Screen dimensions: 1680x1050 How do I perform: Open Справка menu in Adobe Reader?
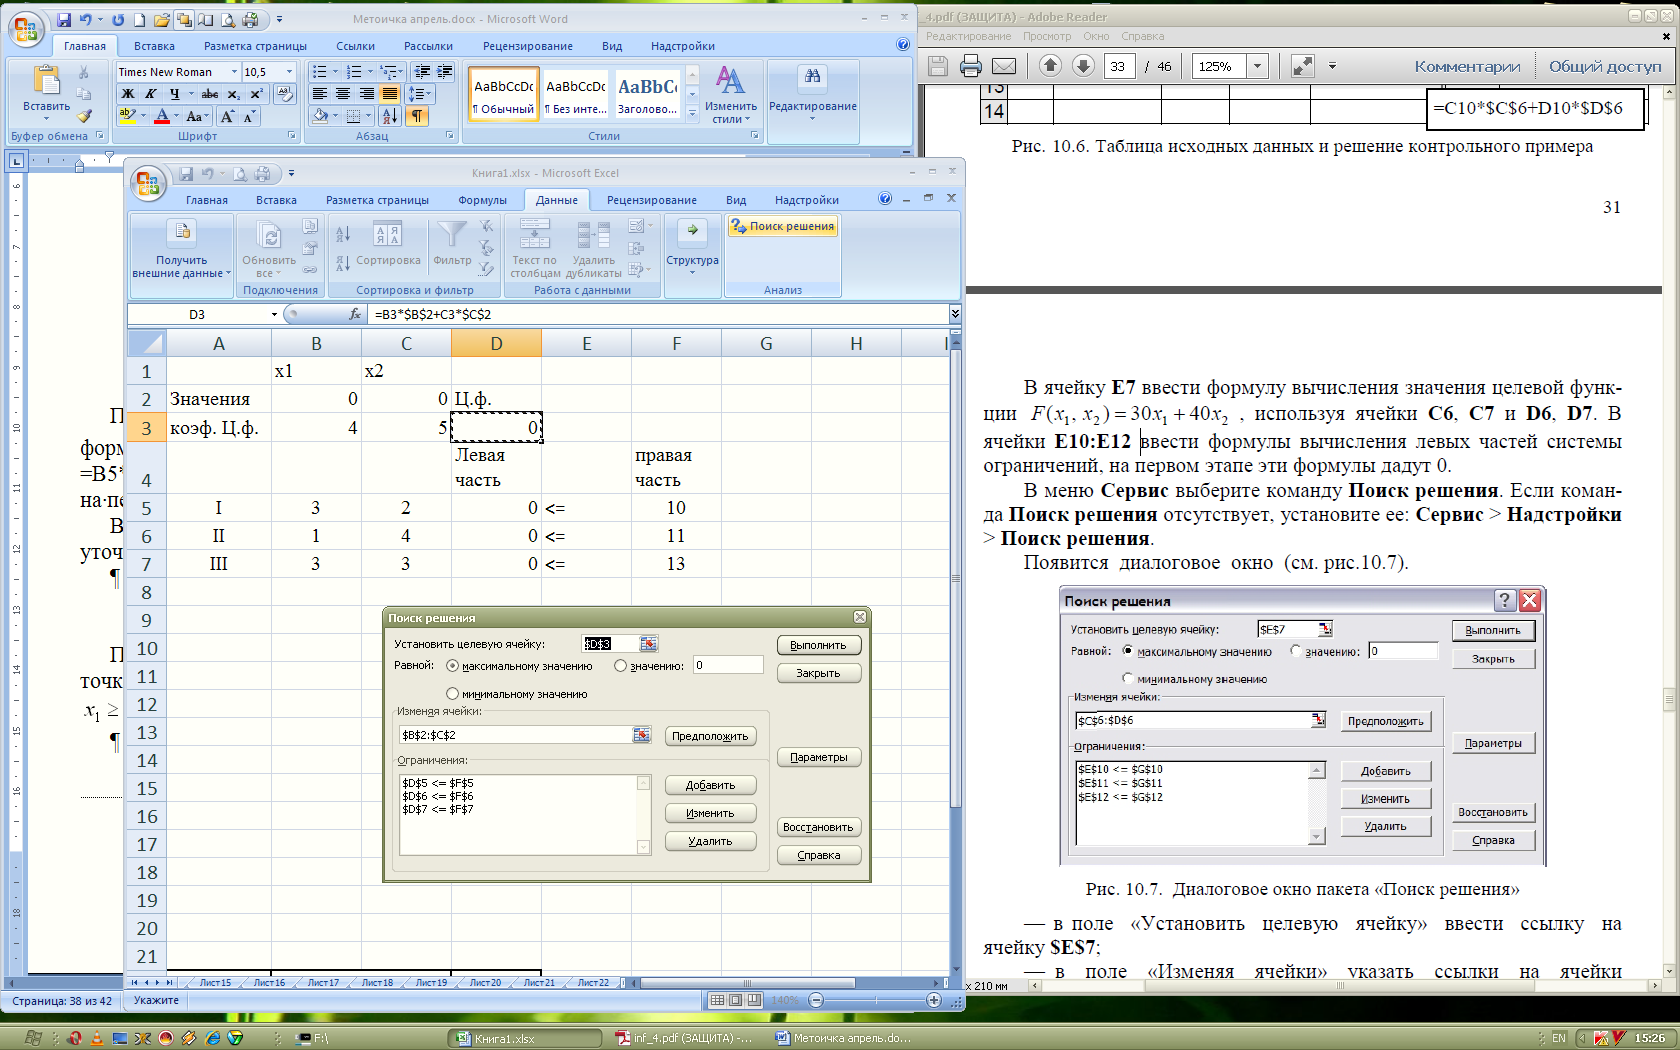[1142, 36]
